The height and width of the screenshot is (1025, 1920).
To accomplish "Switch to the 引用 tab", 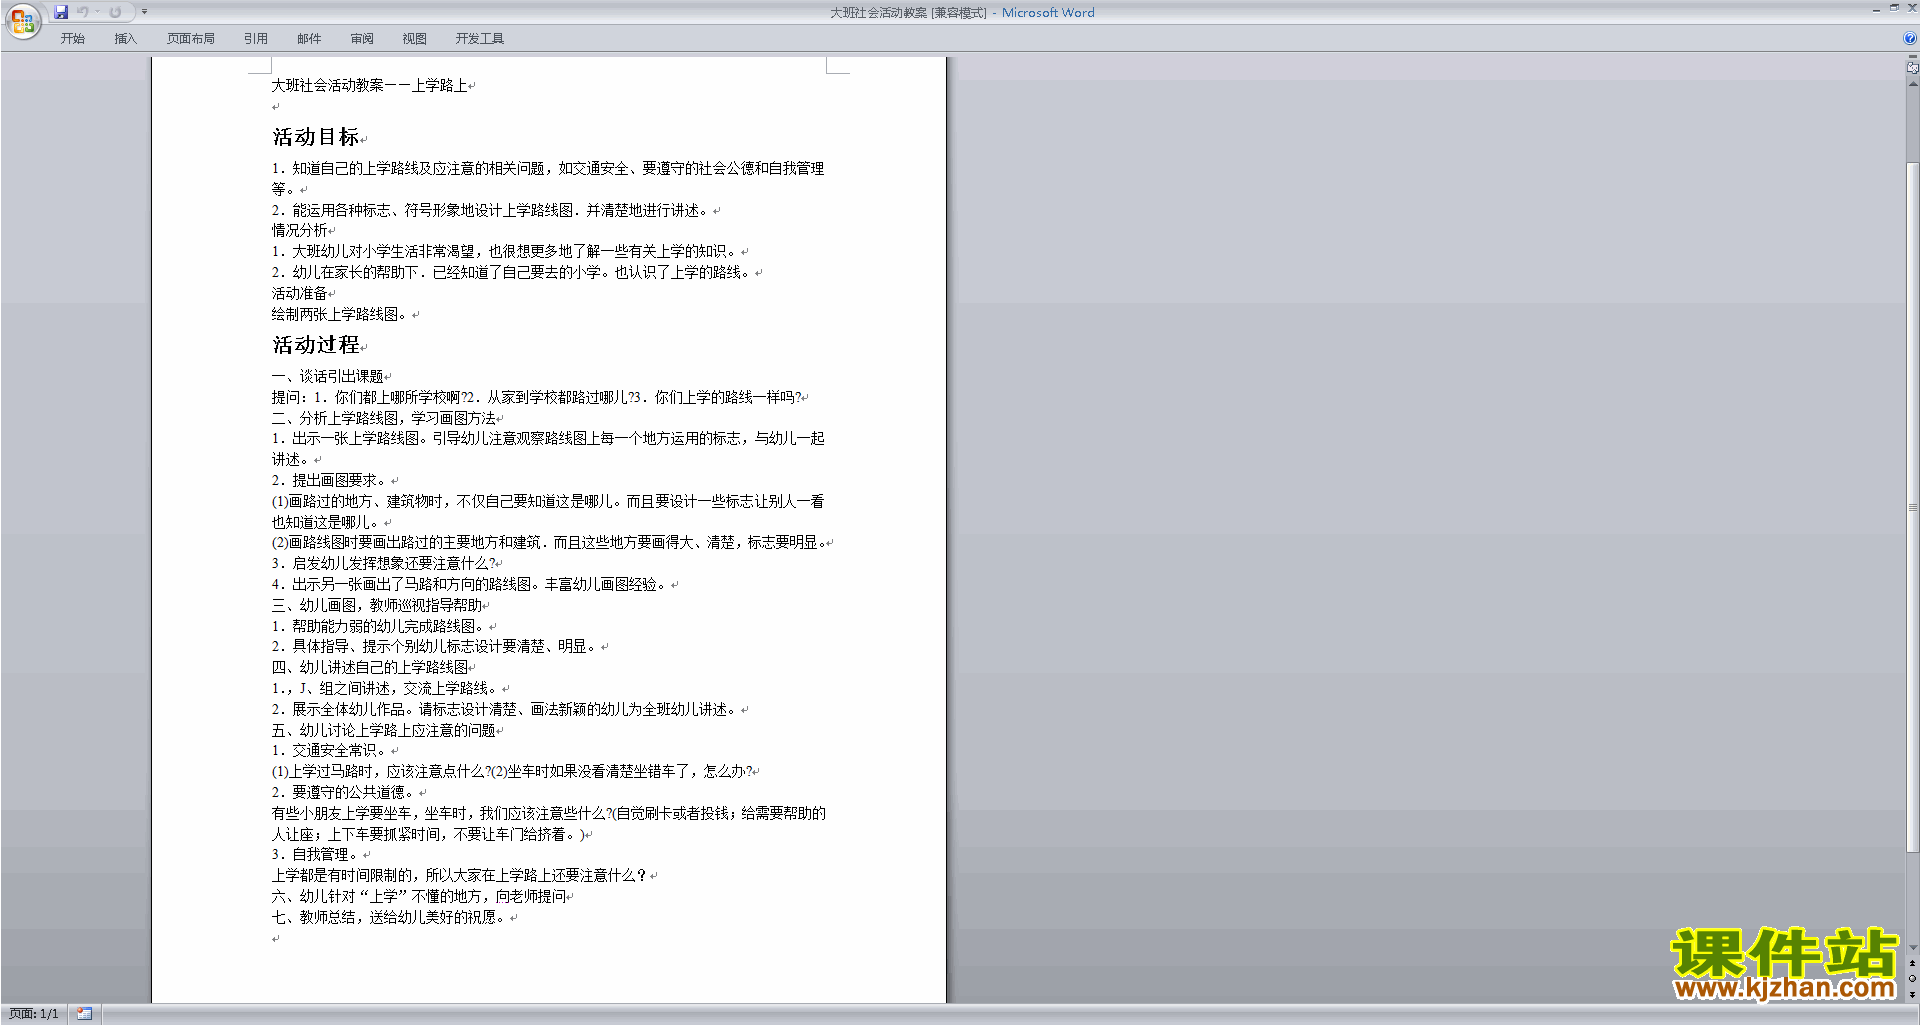I will coord(255,38).
